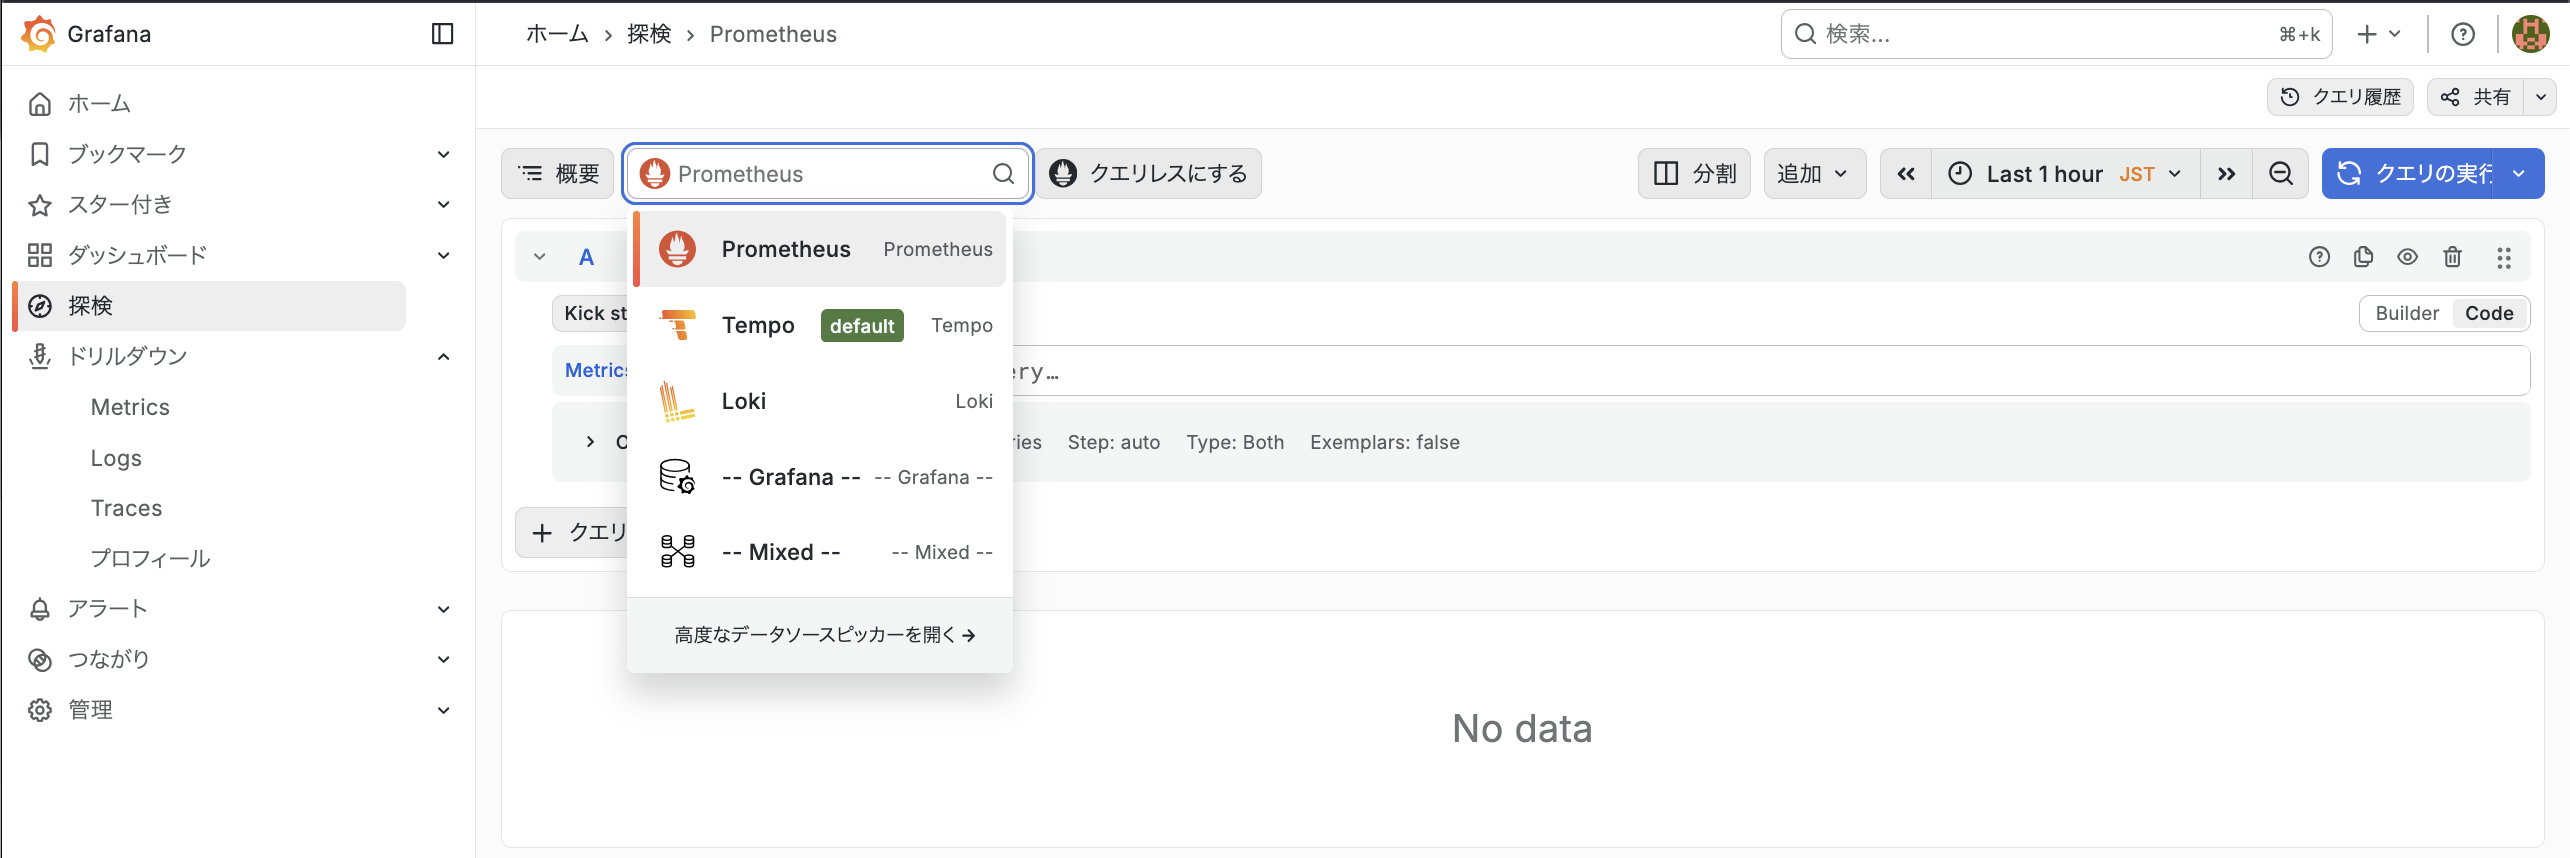Click the Go queryless (クエリレスにする) button
The width and height of the screenshot is (2570, 858).
[1148, 174]
